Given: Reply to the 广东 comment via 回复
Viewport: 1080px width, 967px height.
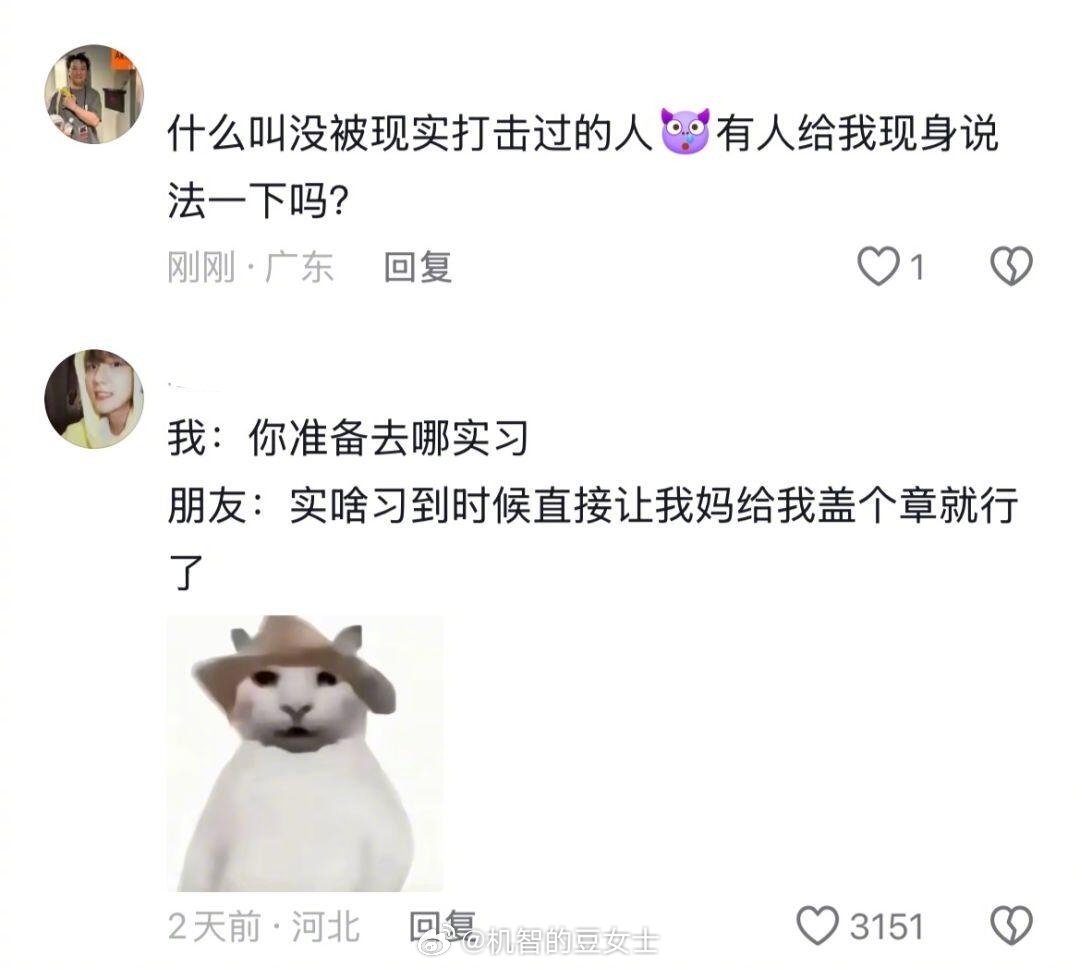Looking at the screenshot, I should coord(417,267).
